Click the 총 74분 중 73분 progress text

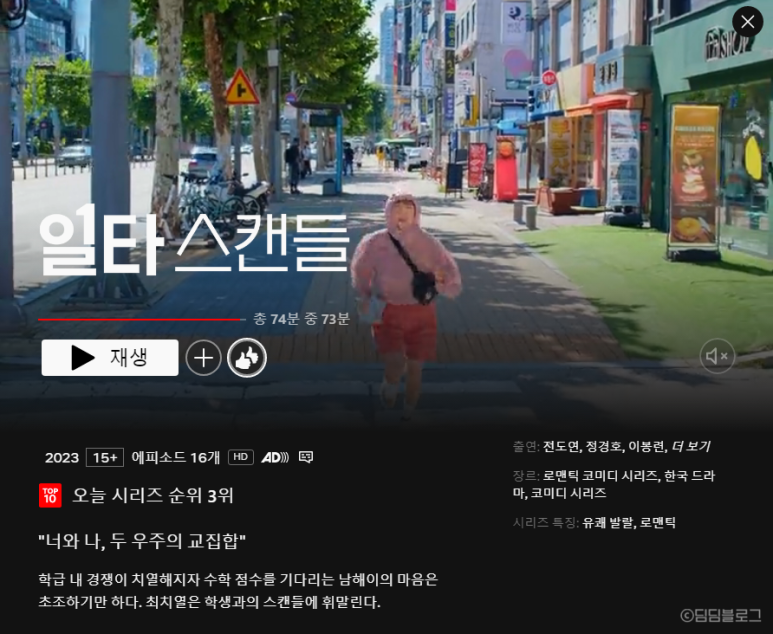301,319
